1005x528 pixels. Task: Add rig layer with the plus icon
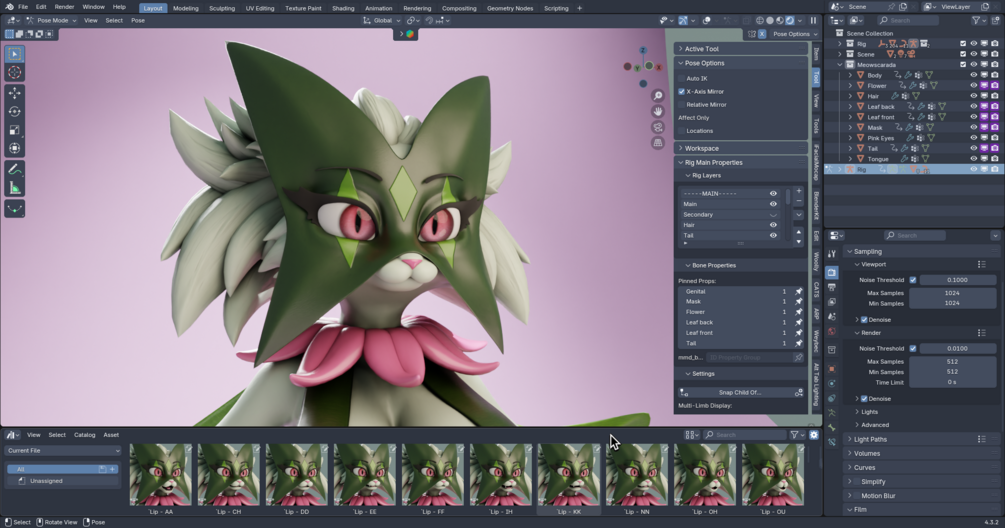[799, 191]
